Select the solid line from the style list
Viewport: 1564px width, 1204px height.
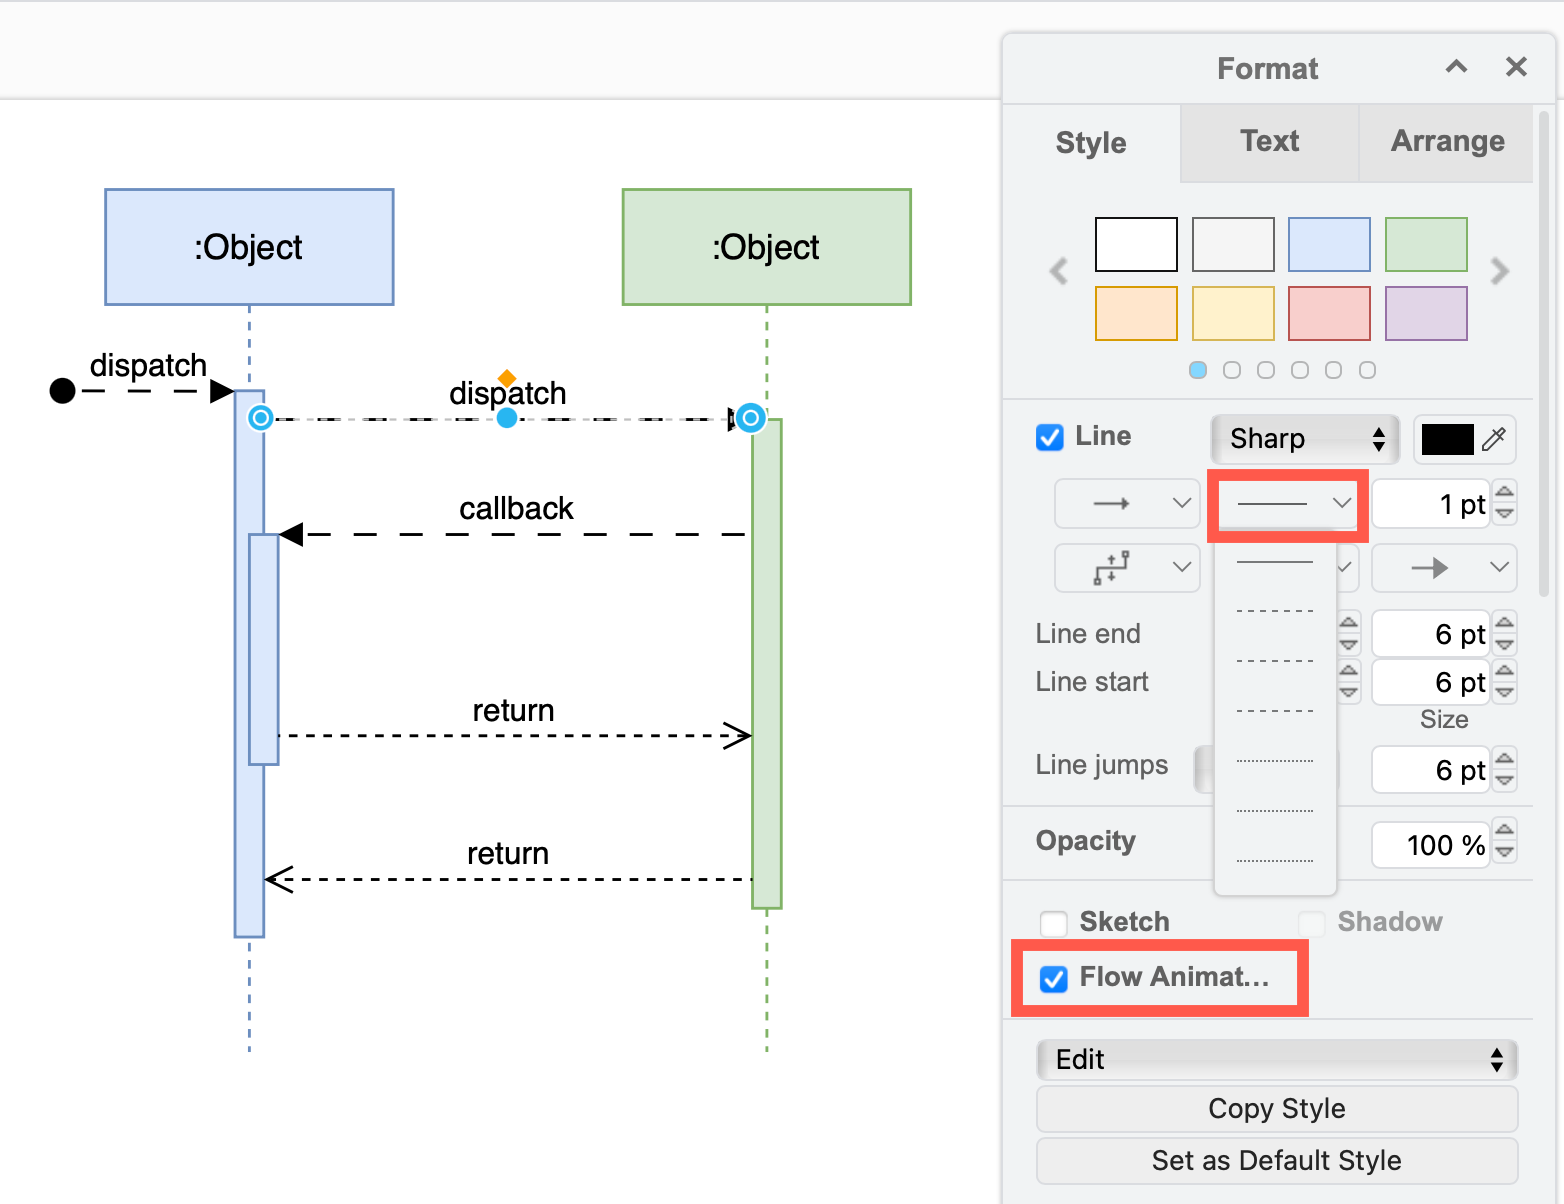tap(1275, 562)
